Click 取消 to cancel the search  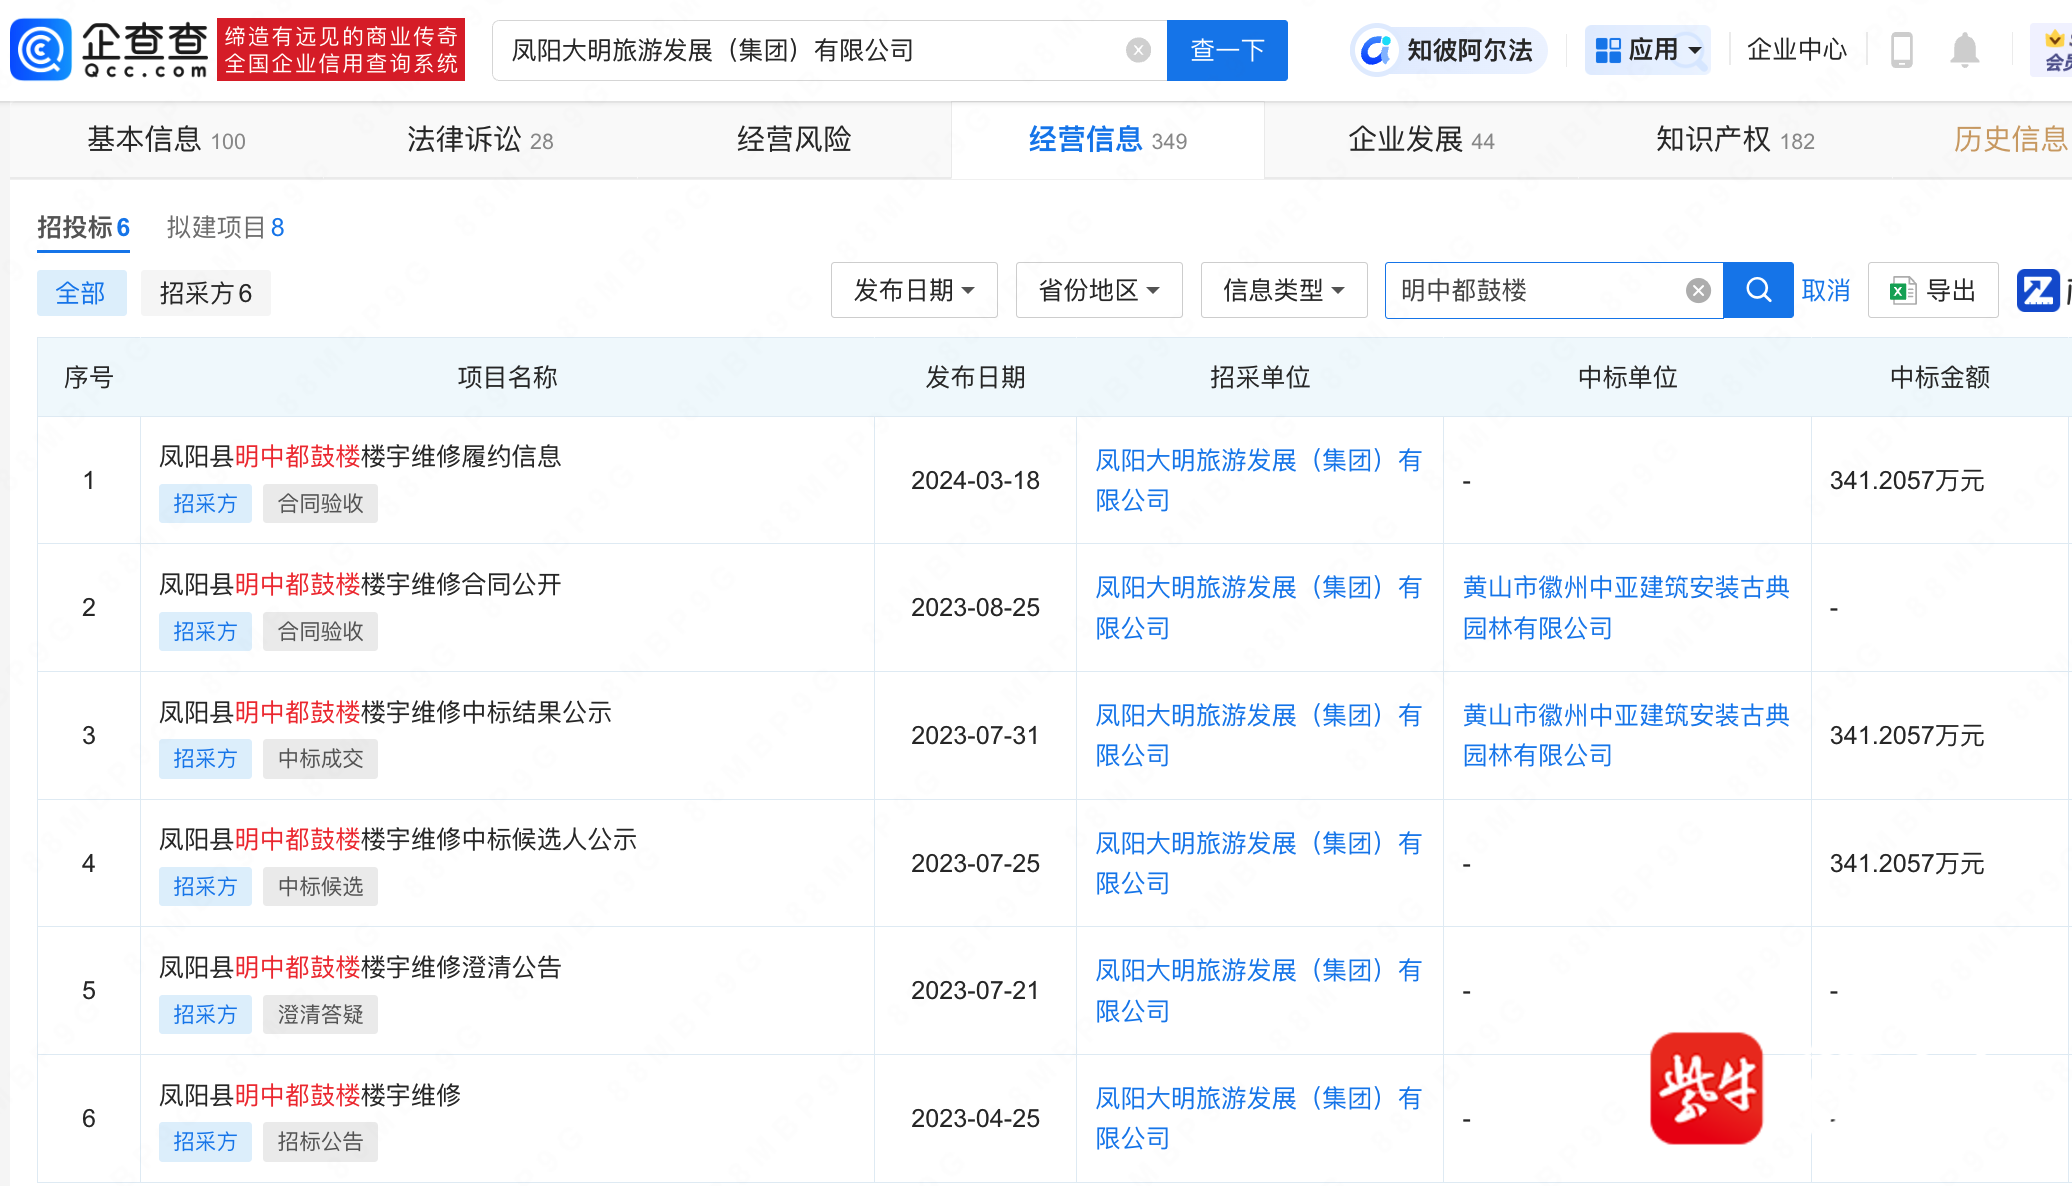pos(1826,290)
